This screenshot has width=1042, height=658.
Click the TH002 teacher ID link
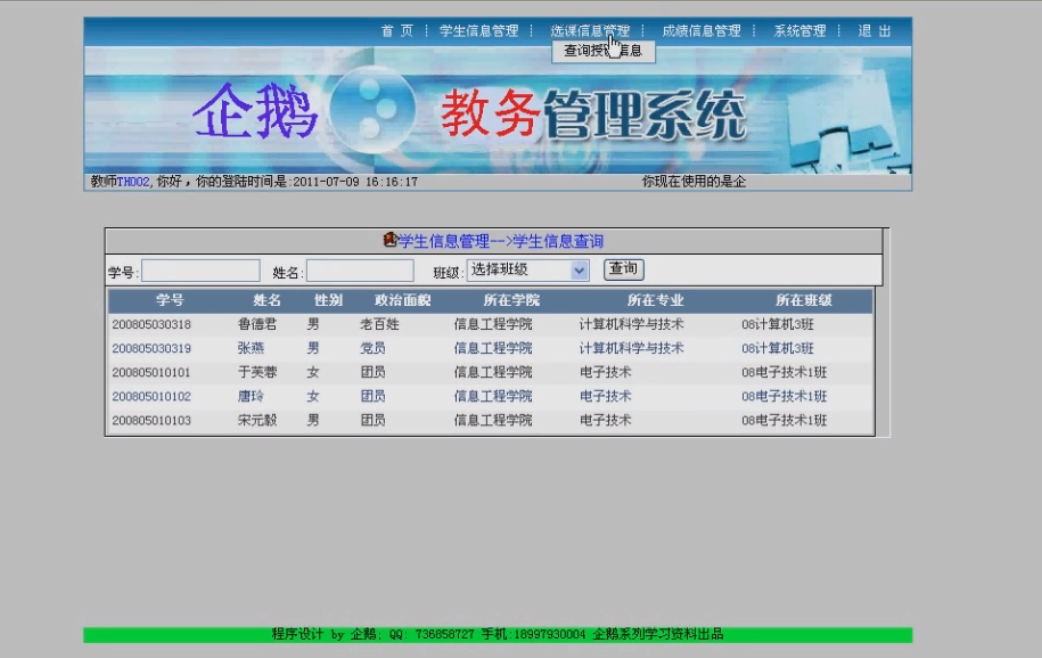[x=133, y=181]
